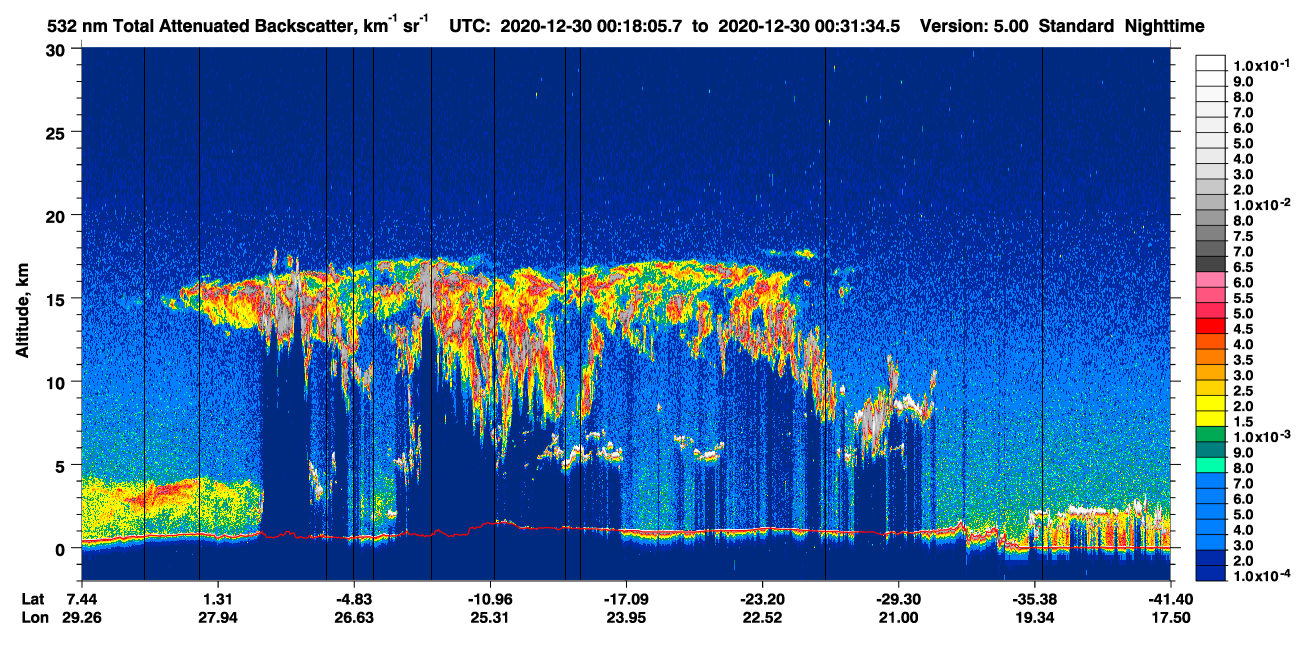Click the longitude value '21.00'
This screenshot has height=667, width=1300.
[x=899, y=618]
